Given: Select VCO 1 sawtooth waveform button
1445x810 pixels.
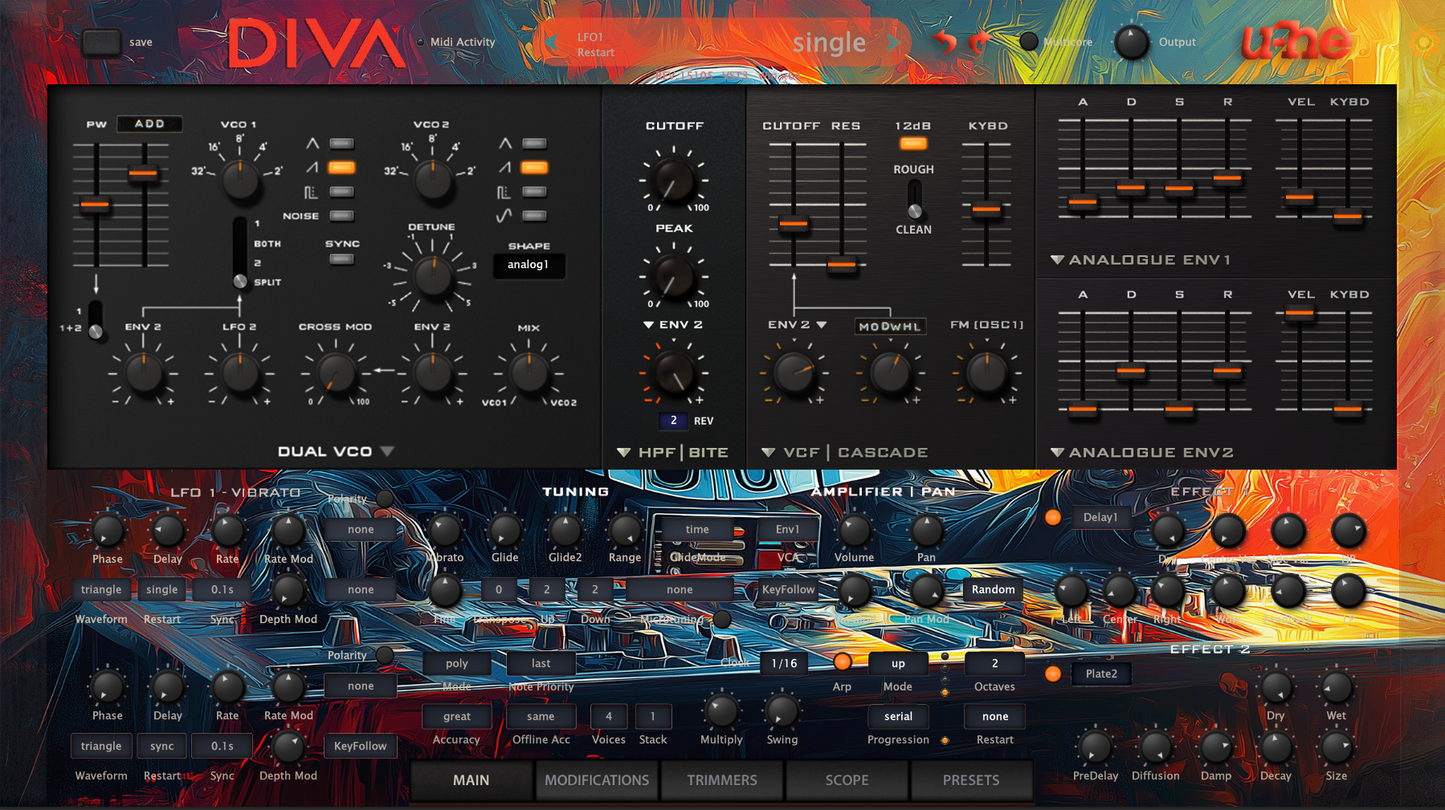Looking at the screenshot, I should tap(341, 167).
